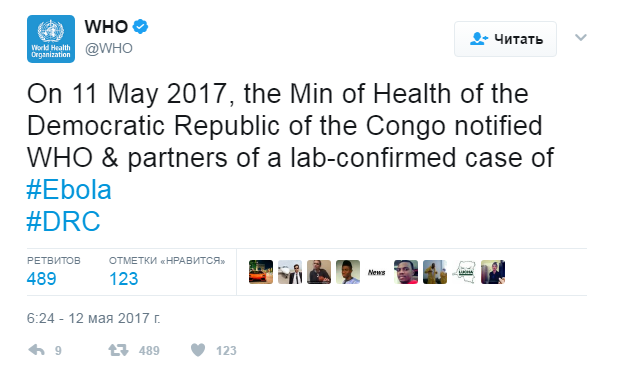Click the WHO profile avatar logo
Viewport: 619px width, 370px height.
coord(51,39)
